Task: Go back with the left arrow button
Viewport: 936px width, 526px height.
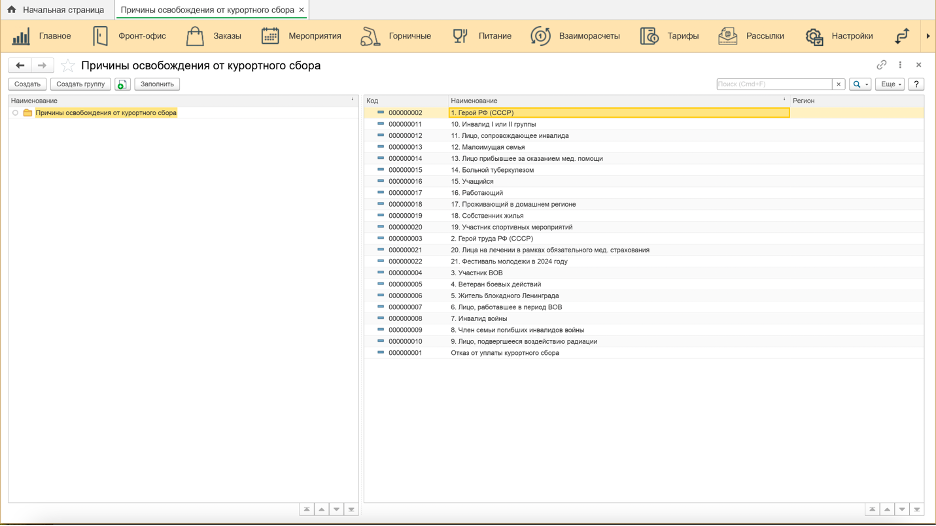Action: point(20,65)
